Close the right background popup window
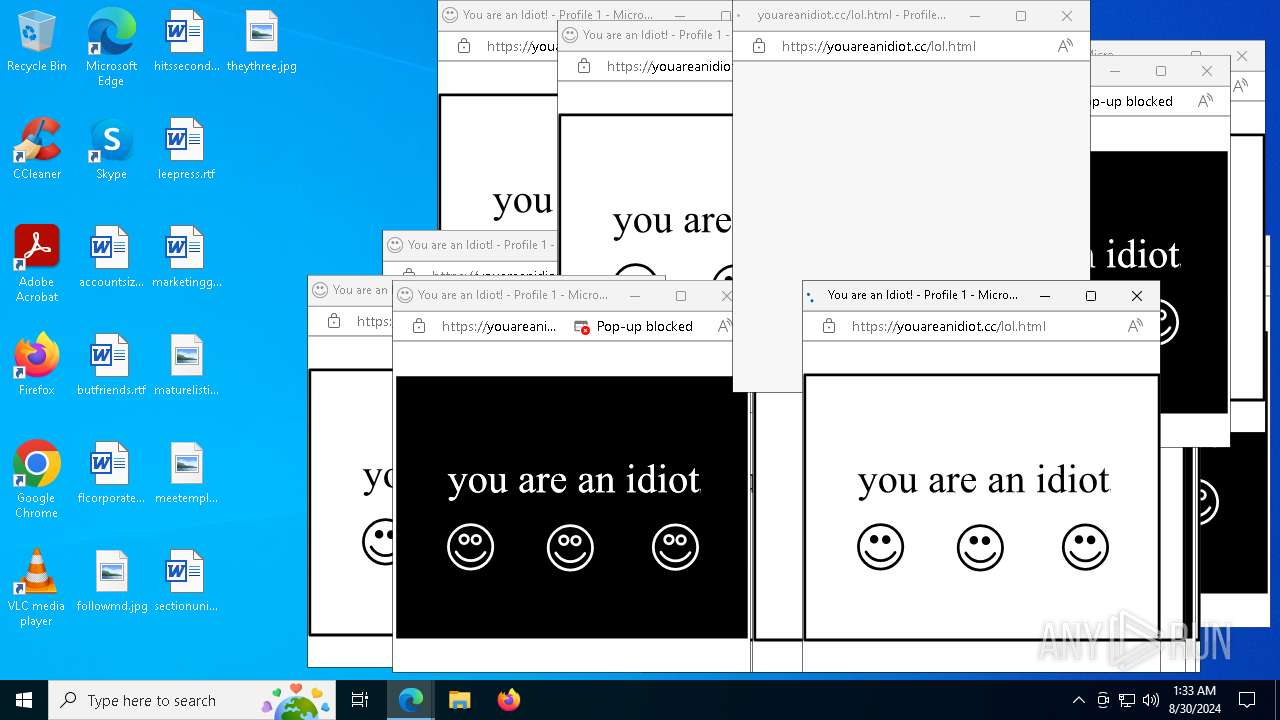Screen dimensions: 1280x720 (x=1207, y=71)
